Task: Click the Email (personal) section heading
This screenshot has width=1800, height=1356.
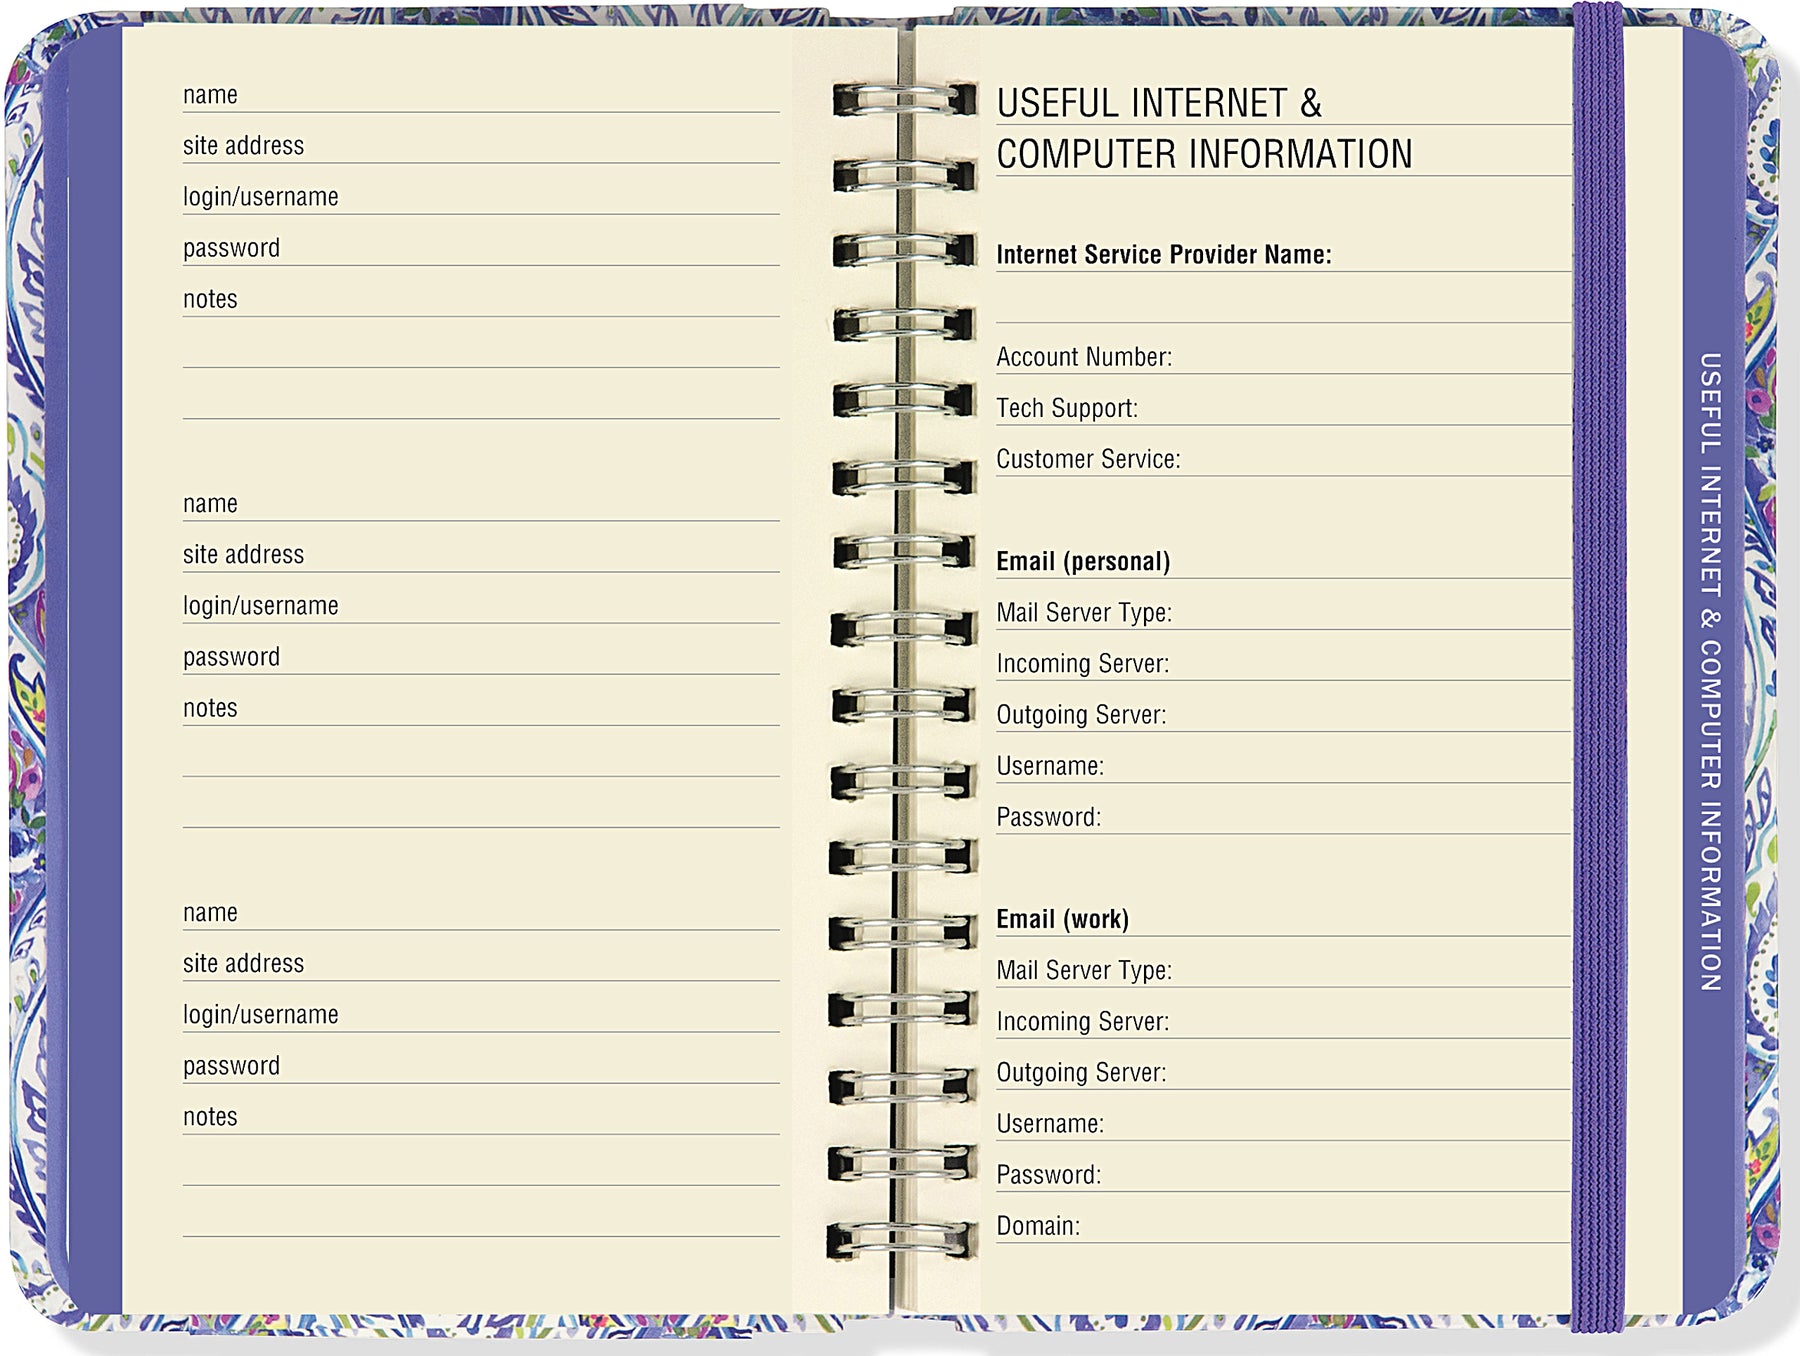Action: coord(1083,561)
